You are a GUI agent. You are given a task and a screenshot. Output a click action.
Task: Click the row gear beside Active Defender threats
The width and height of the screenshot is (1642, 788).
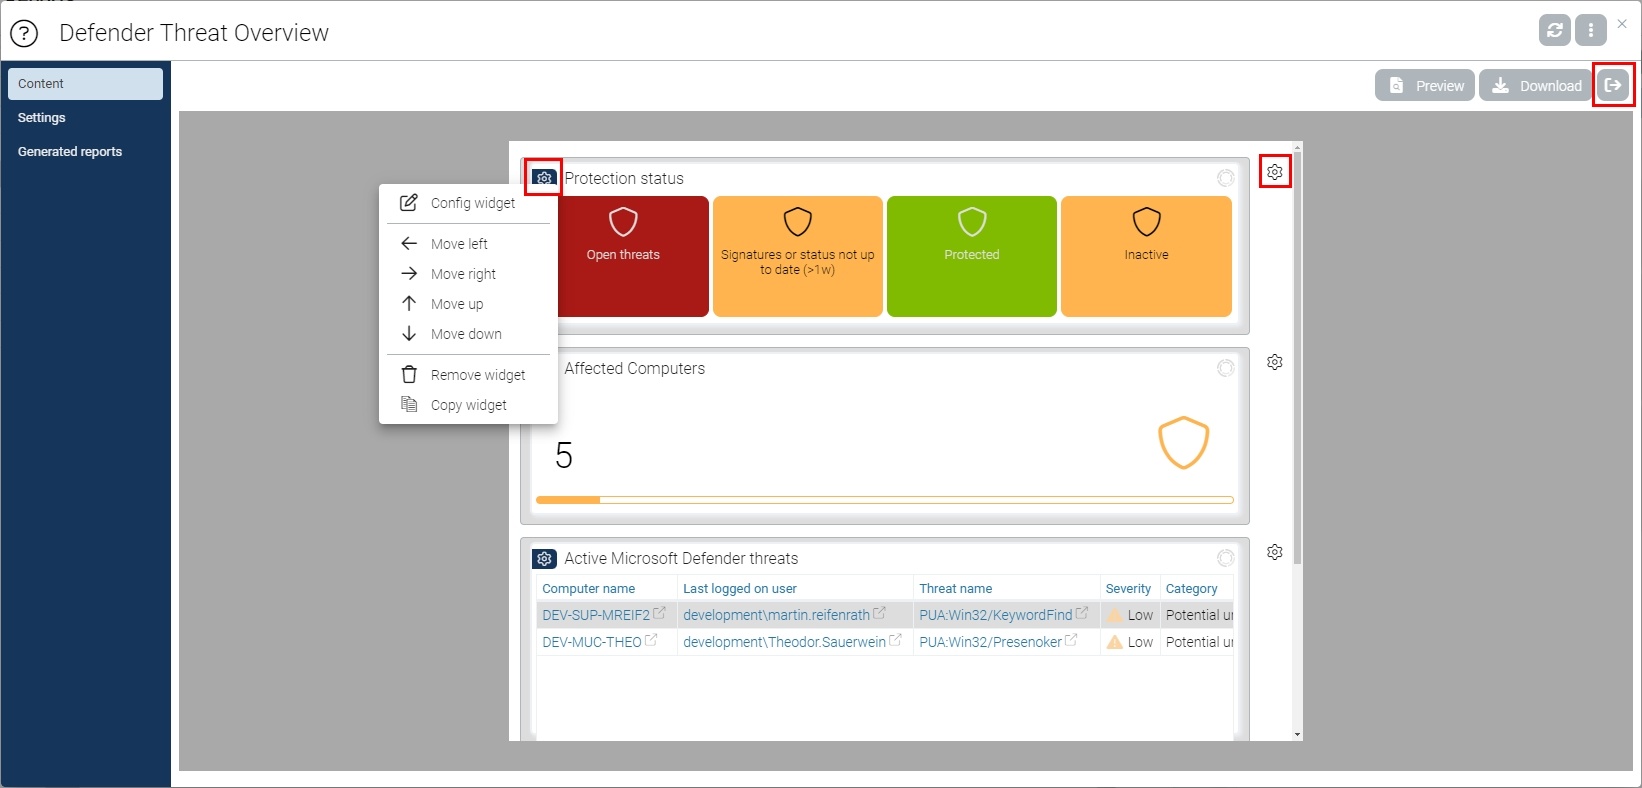[1275, 552]
